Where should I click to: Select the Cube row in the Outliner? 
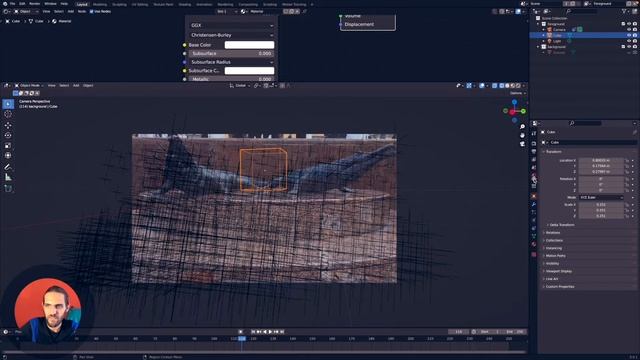pyautogui.click(x=584, y=35)
